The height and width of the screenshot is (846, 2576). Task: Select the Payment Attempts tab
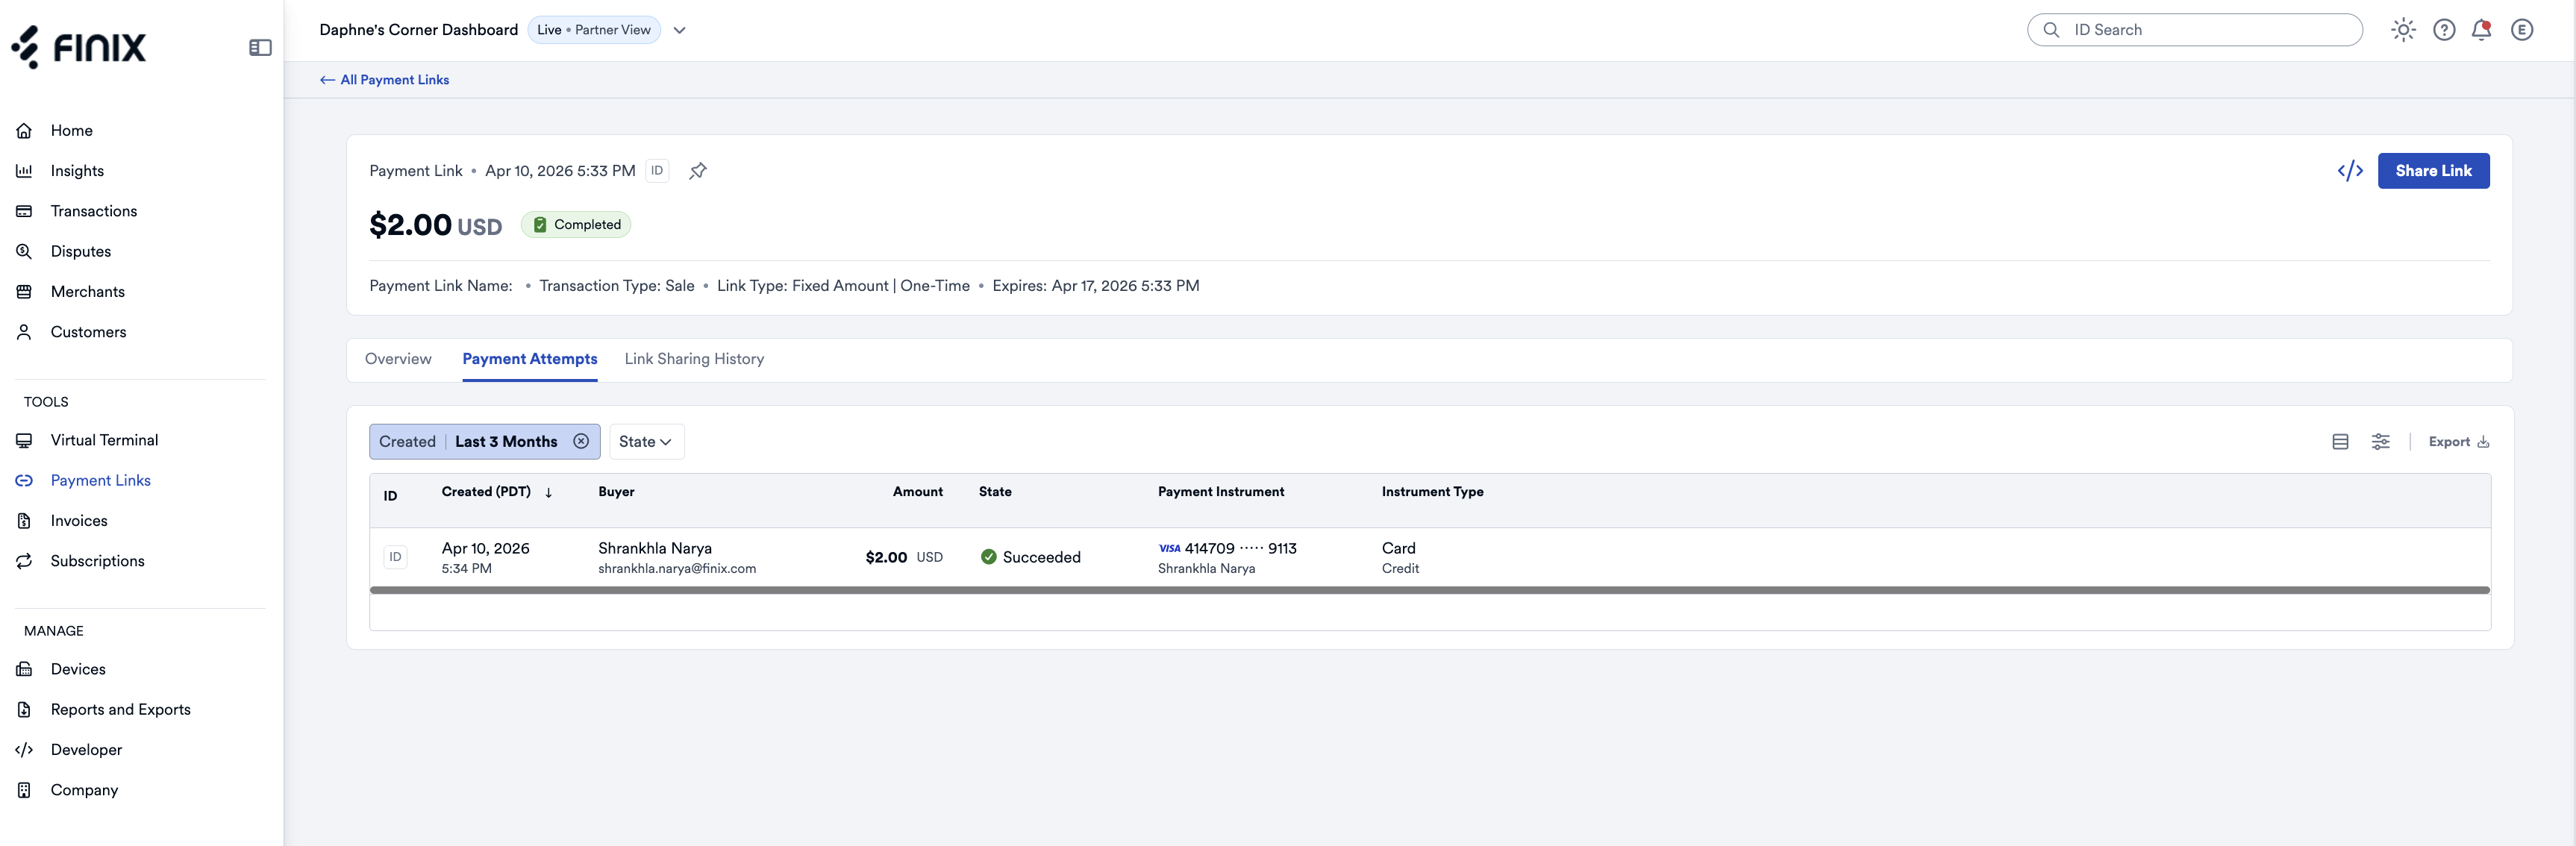click(x=530, y=359)
